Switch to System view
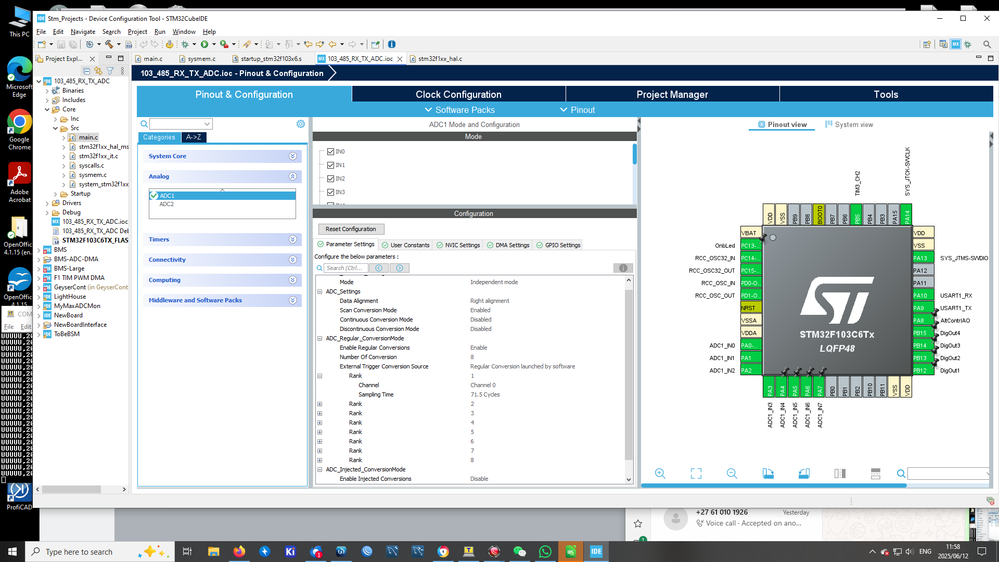Image resolution: width=999 pixels, height=562 pixels. point(849,124)
